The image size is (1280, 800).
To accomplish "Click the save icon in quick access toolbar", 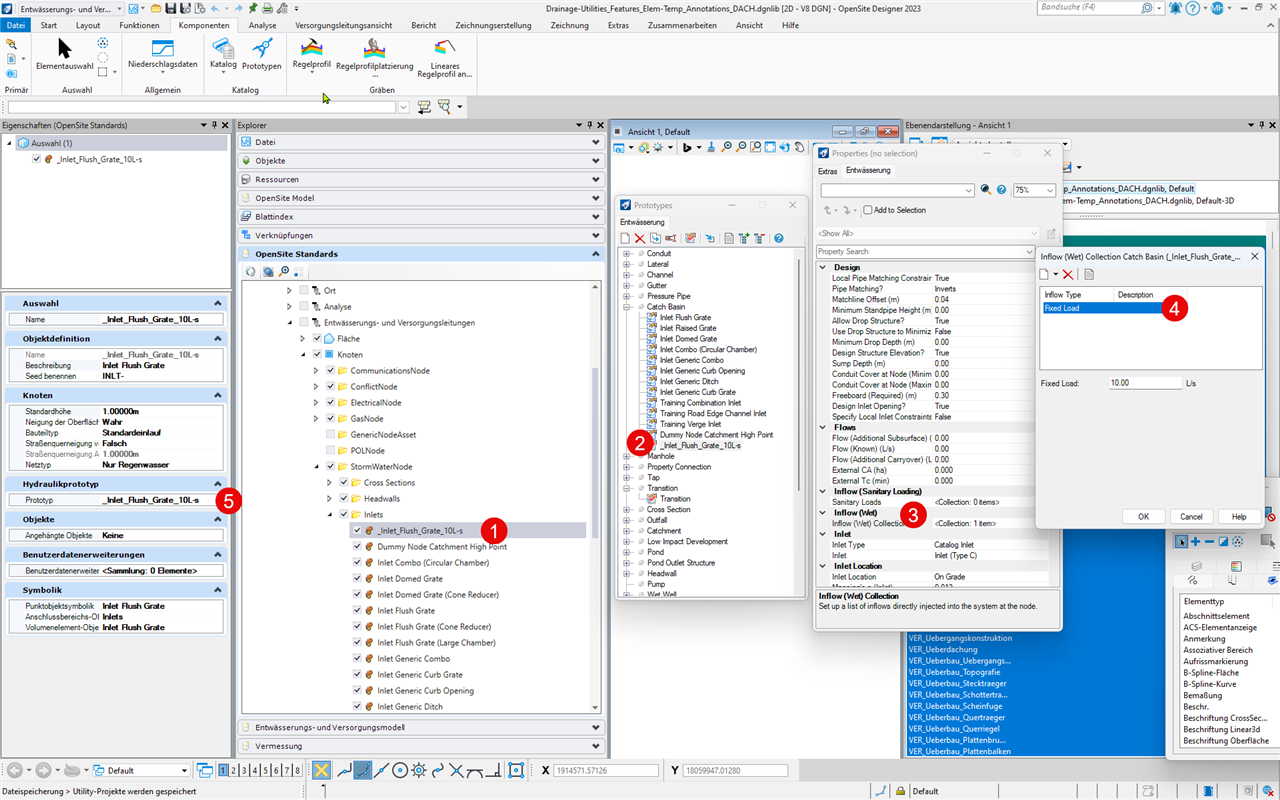I will point(172,8).
